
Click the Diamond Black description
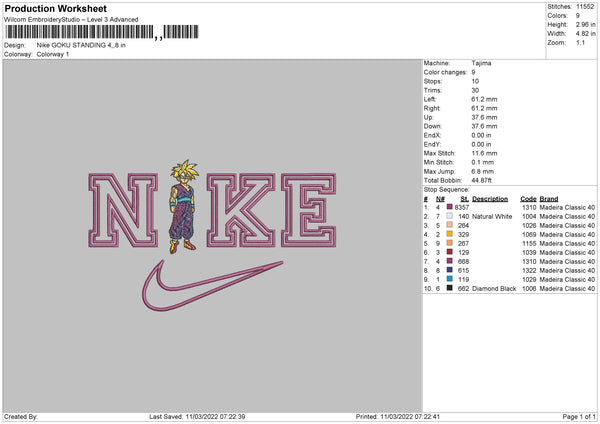tap(494, 289)
